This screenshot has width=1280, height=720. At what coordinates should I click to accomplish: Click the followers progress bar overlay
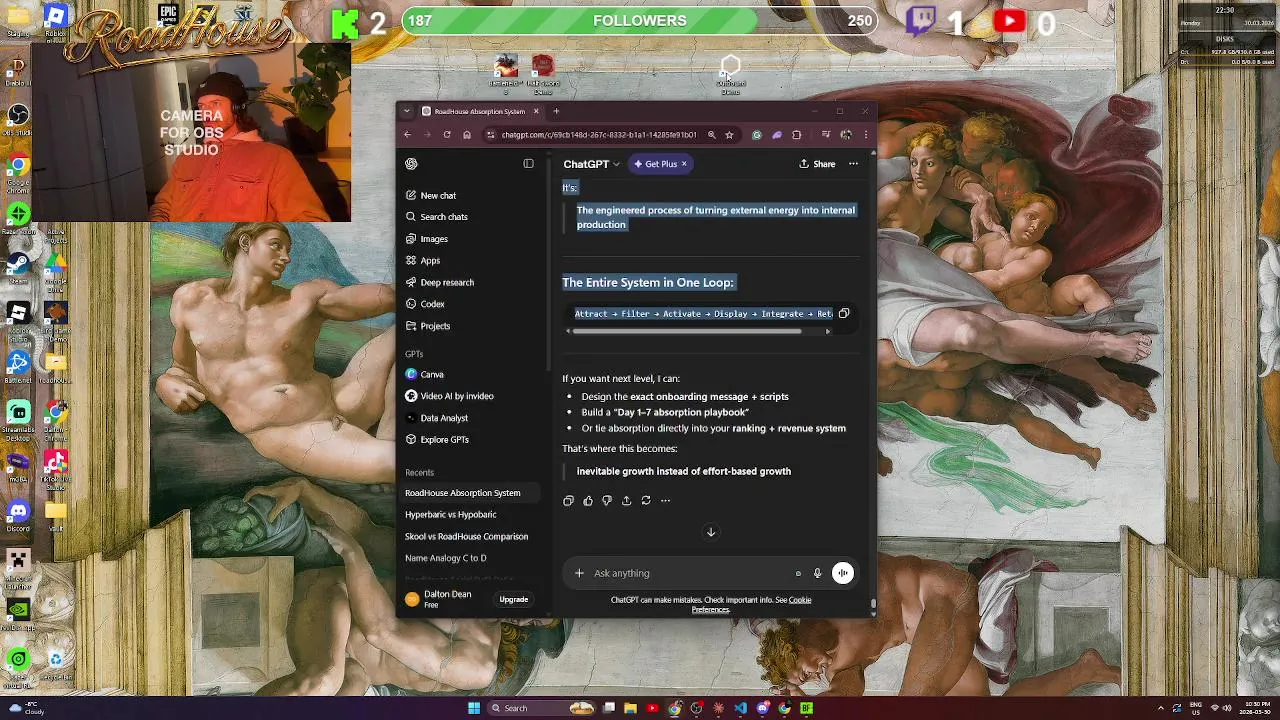(x=640, y=20)
